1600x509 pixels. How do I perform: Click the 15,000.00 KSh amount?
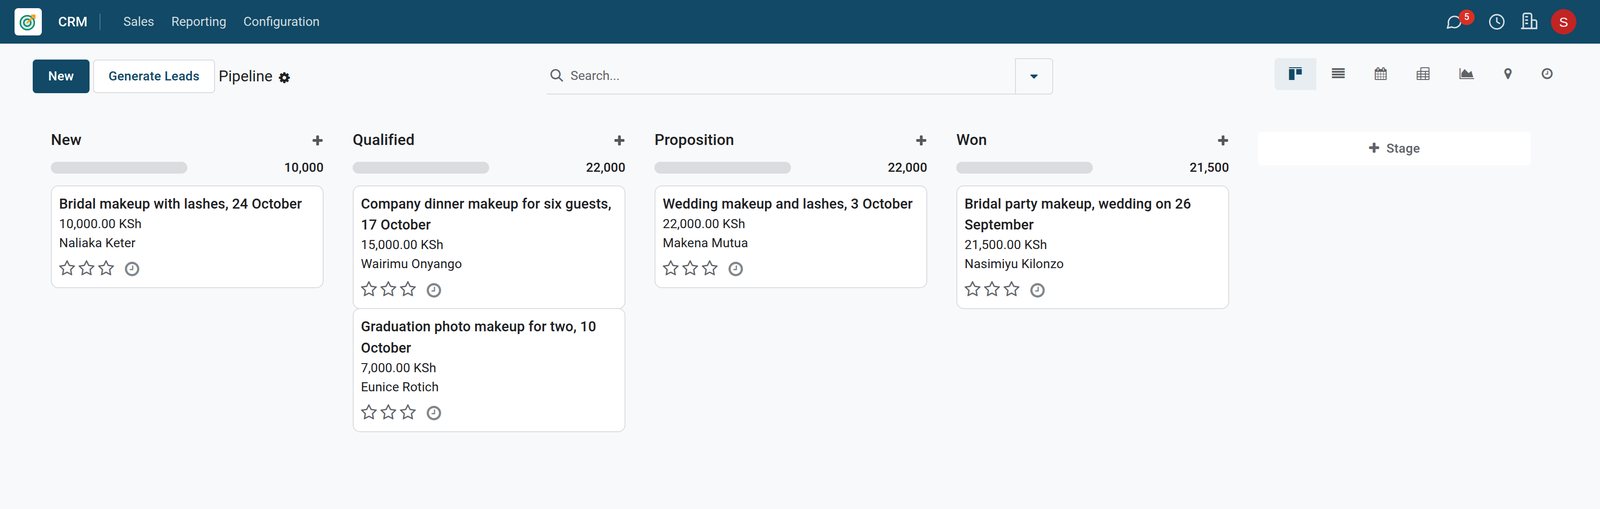[402, 245]
